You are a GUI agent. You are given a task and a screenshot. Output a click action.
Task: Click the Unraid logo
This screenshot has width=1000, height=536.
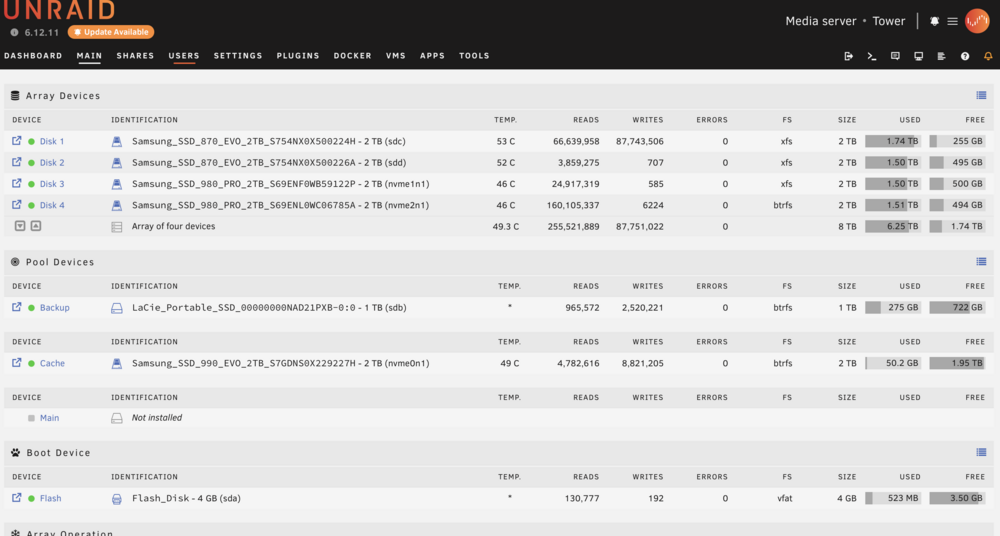tap(59, 10)
